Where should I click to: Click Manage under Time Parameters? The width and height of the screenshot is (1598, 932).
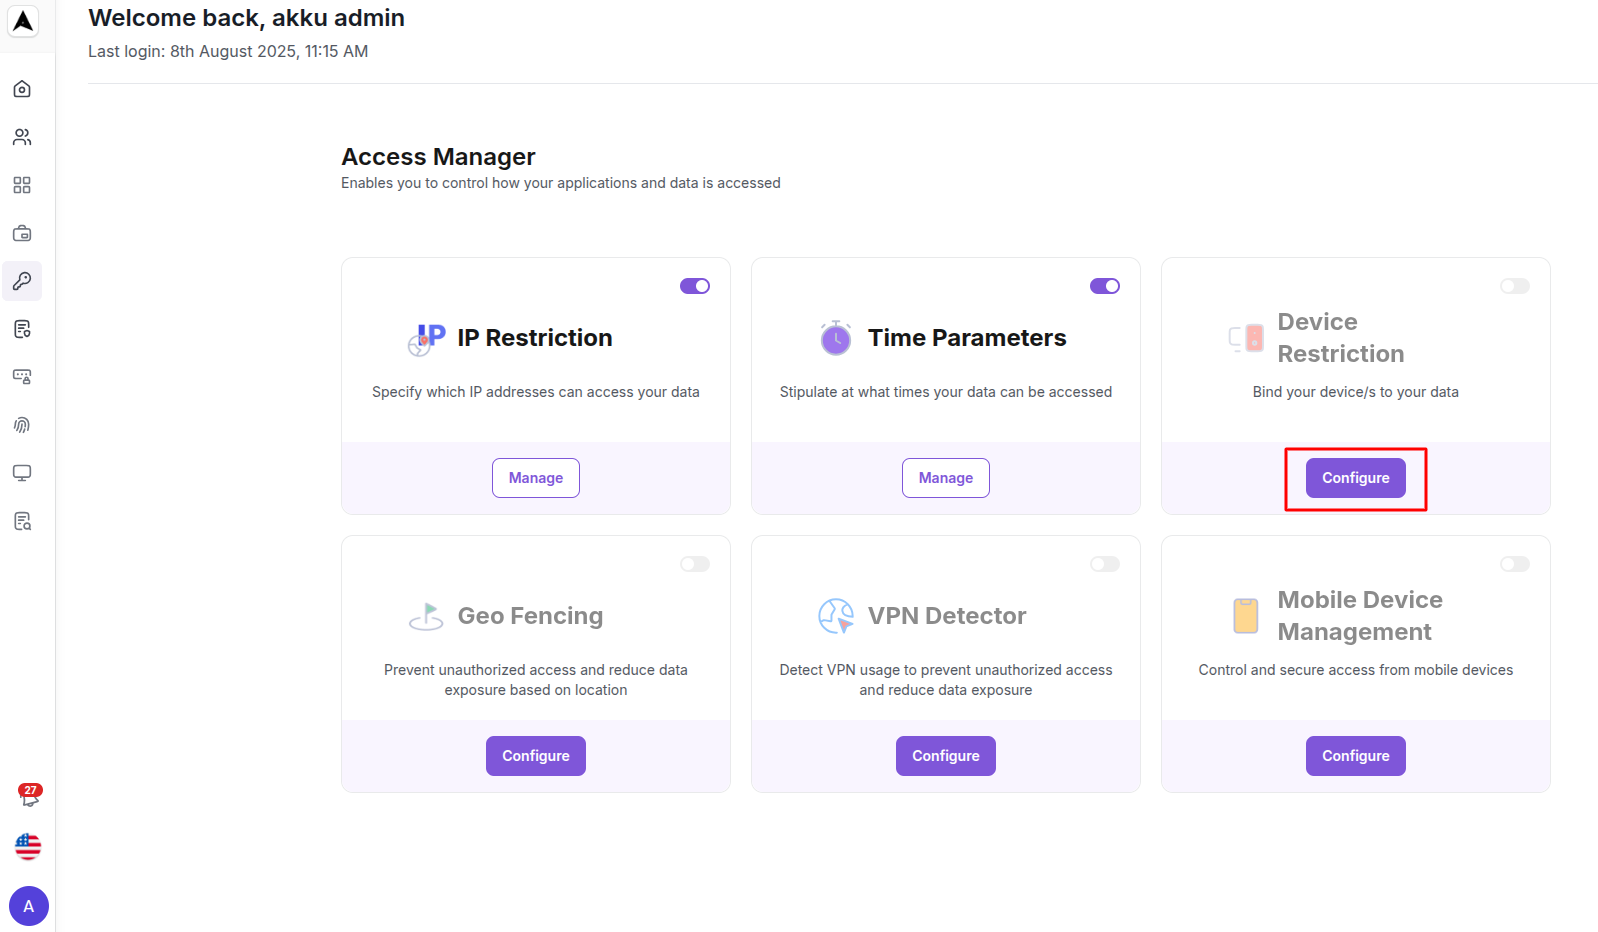(946, 478)
